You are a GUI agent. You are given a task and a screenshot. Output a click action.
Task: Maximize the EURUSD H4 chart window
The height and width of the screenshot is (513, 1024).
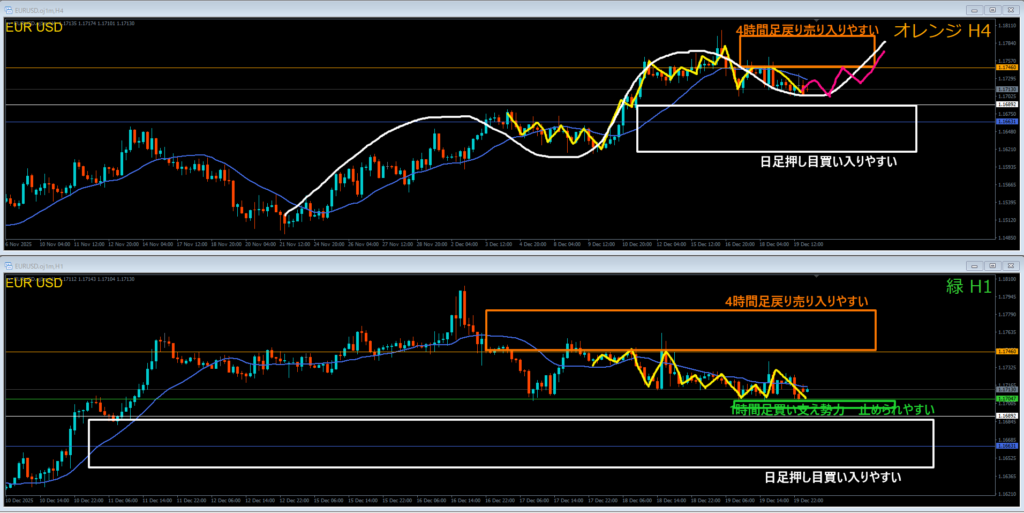(992, 10)
